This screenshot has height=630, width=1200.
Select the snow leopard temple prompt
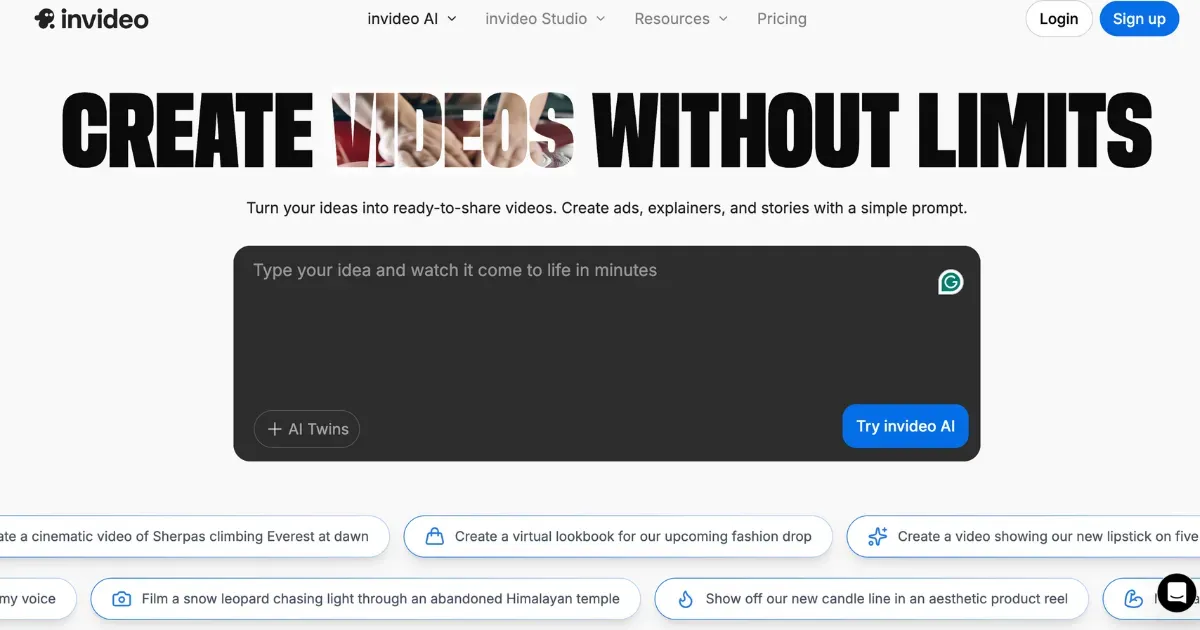tap(365, 599)
